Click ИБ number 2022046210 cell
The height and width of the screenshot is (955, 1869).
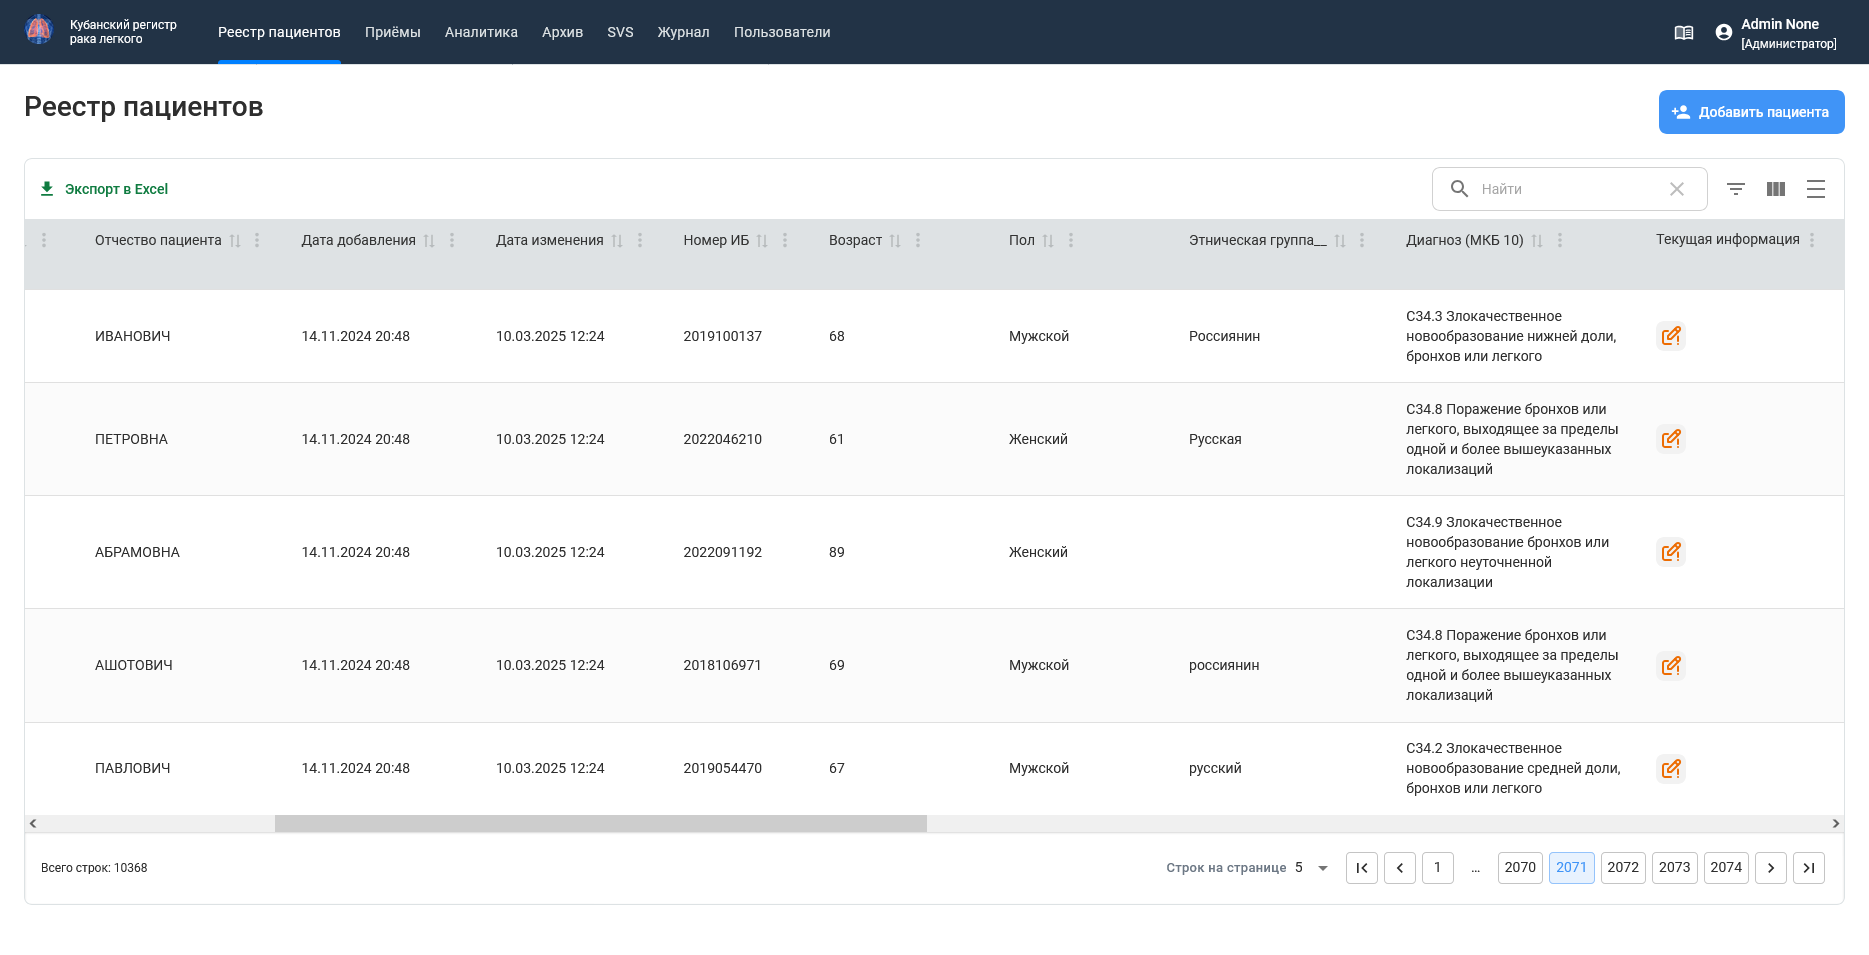point(722,439)
